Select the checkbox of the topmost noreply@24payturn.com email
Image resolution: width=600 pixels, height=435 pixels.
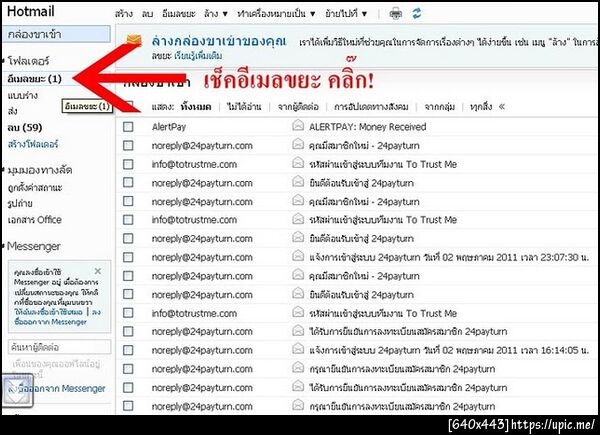click(x=128, y=145)
